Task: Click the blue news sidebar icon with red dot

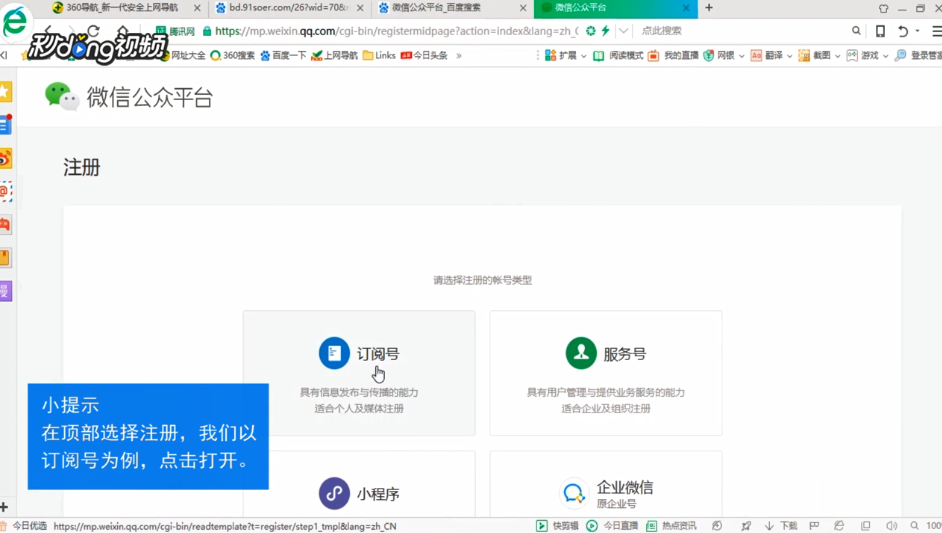Action: click(5, 124)
